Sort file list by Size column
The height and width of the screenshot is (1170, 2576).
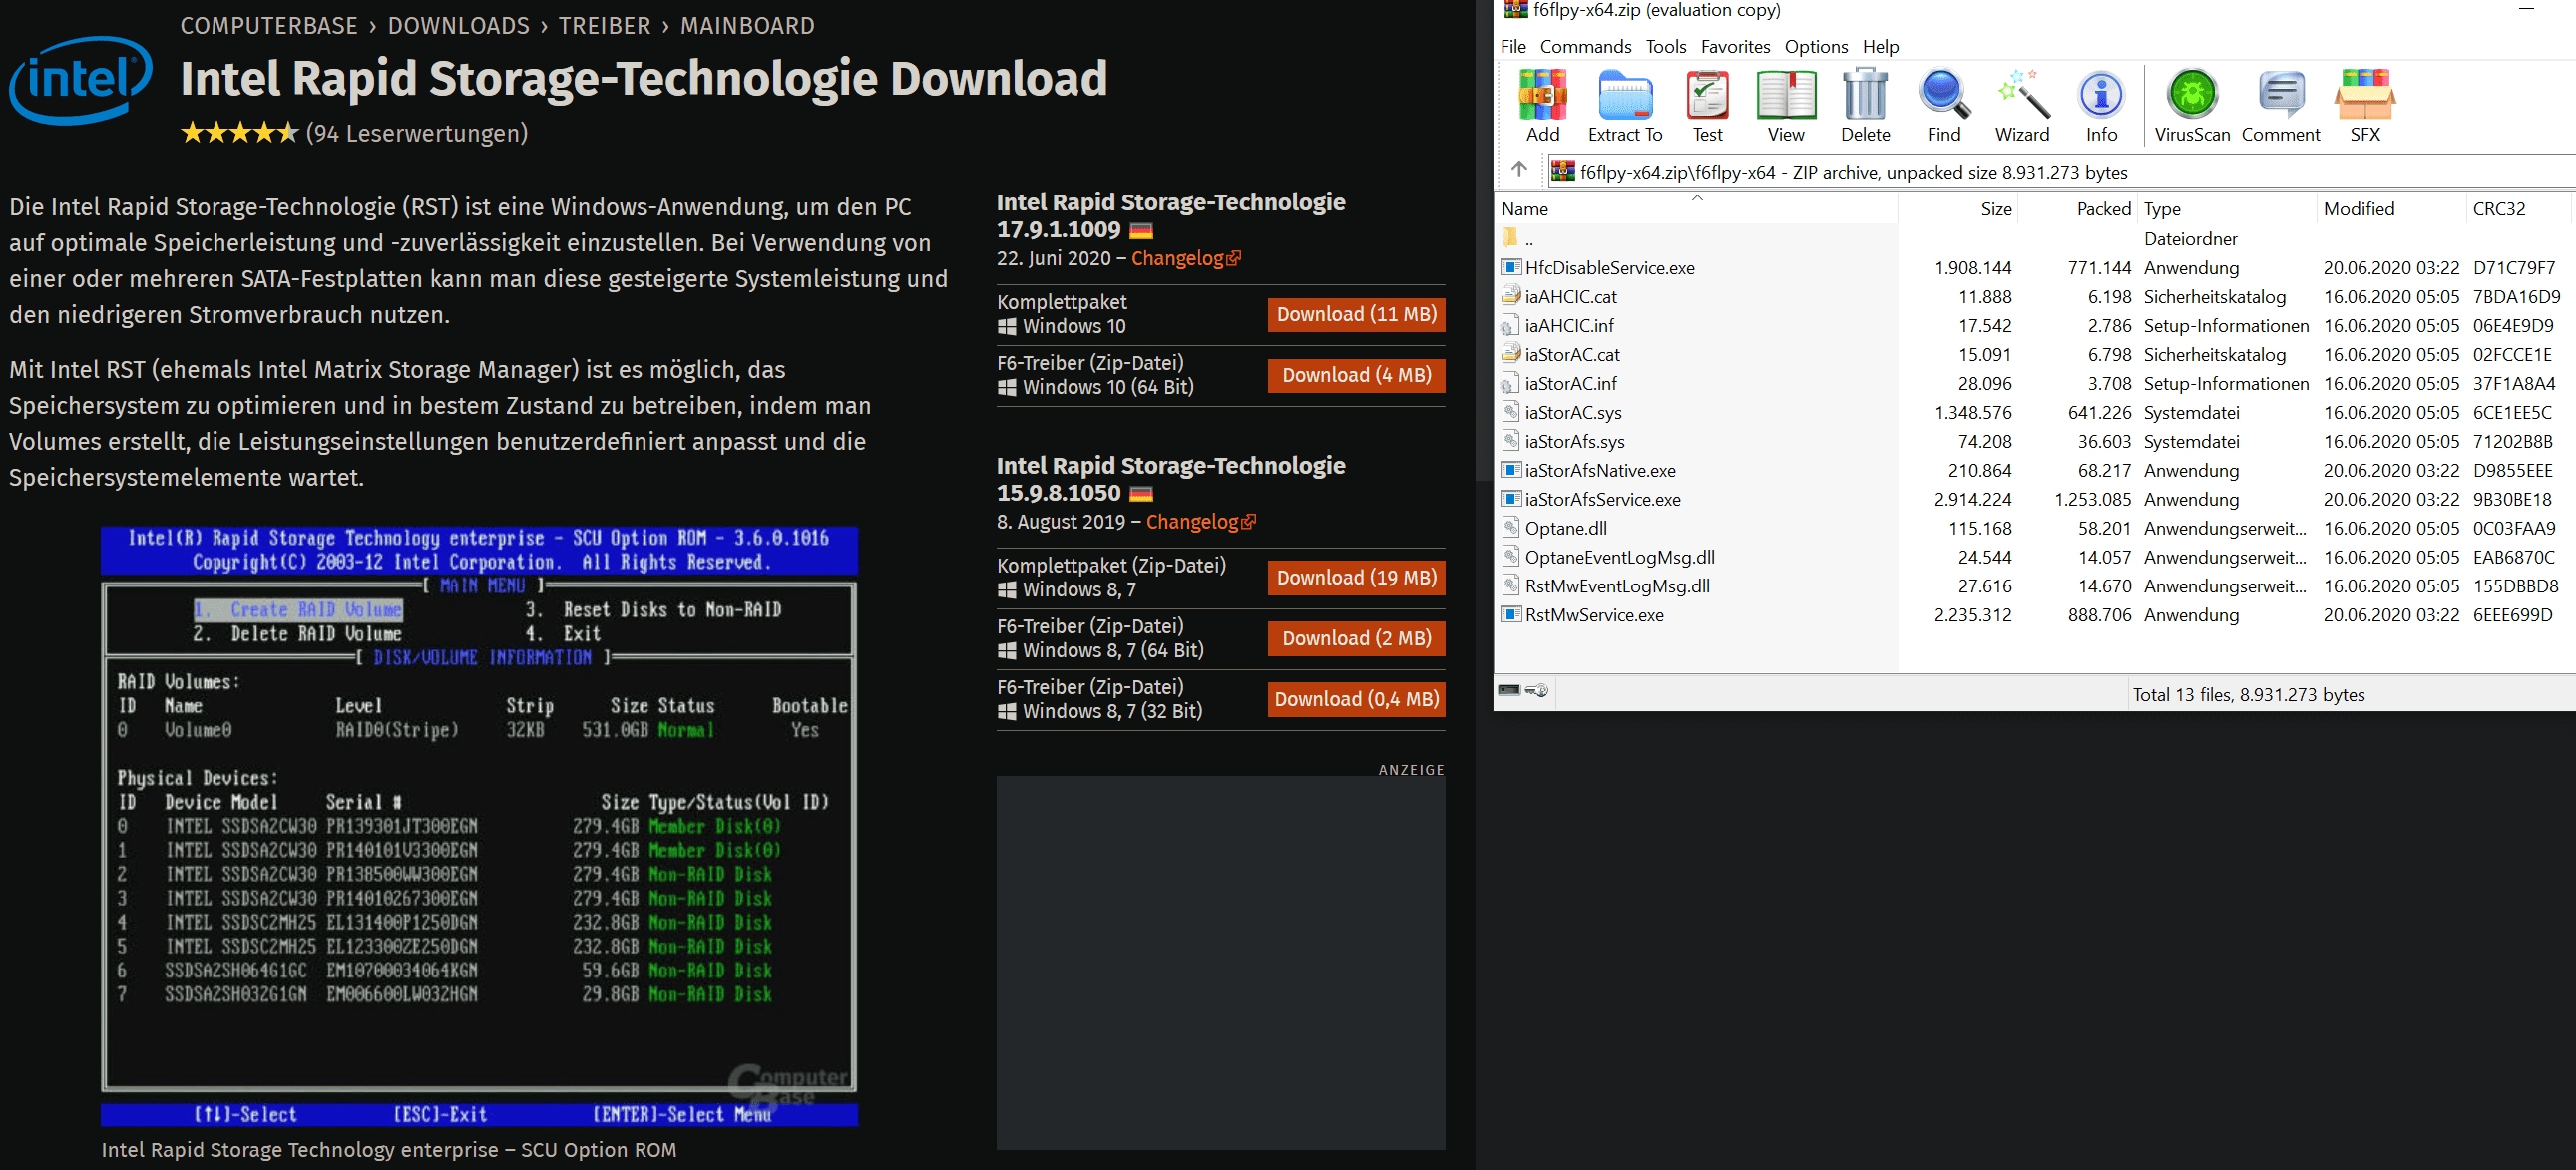click(x=1957, y=209)
